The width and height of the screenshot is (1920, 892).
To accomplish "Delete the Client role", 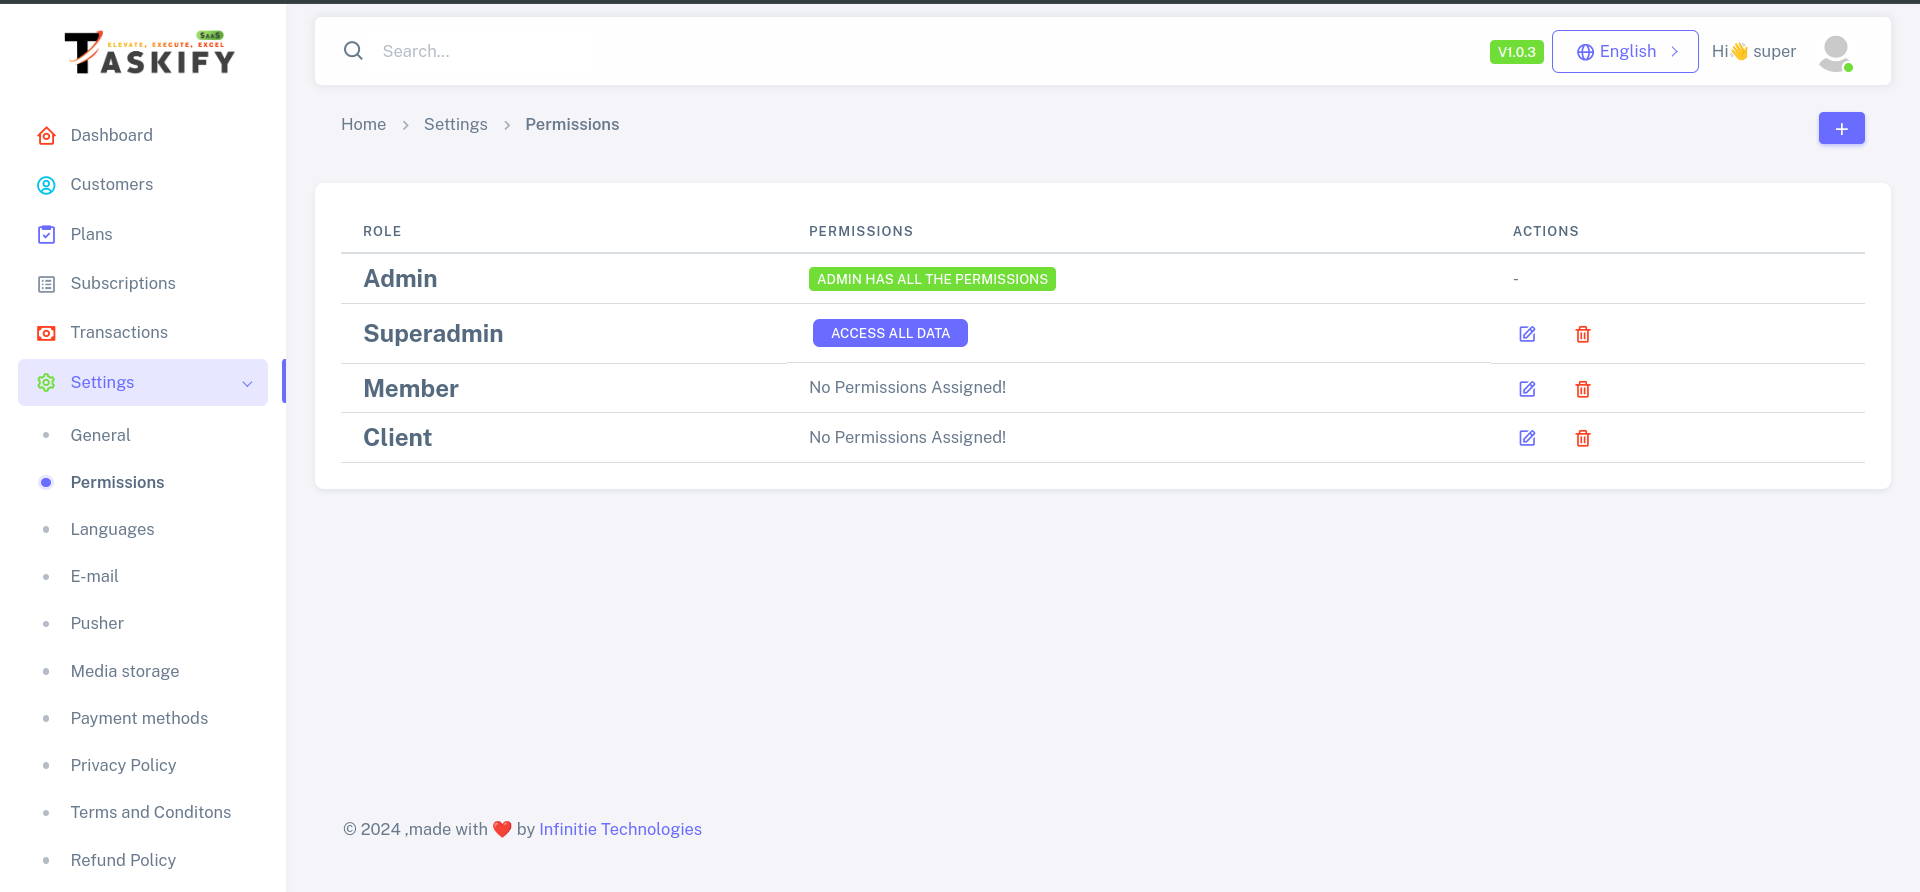I will click(1583, 438).
